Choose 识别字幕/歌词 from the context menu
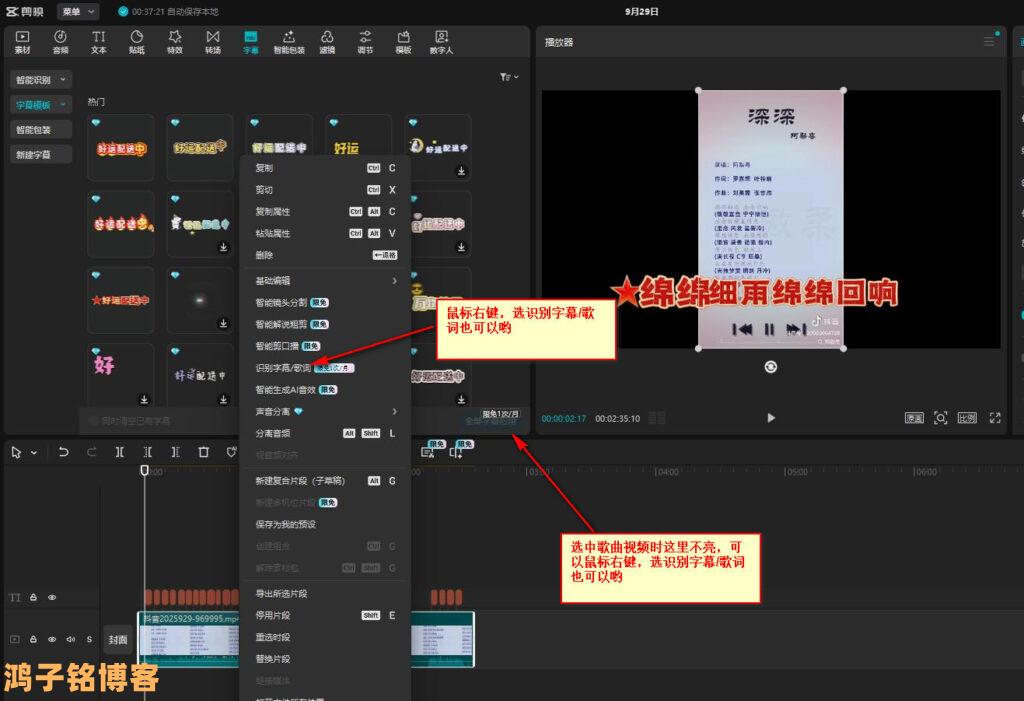Image resolution: width=1024 pixels, height=701 pixels. pyautogui.click(x=283, y=368)
